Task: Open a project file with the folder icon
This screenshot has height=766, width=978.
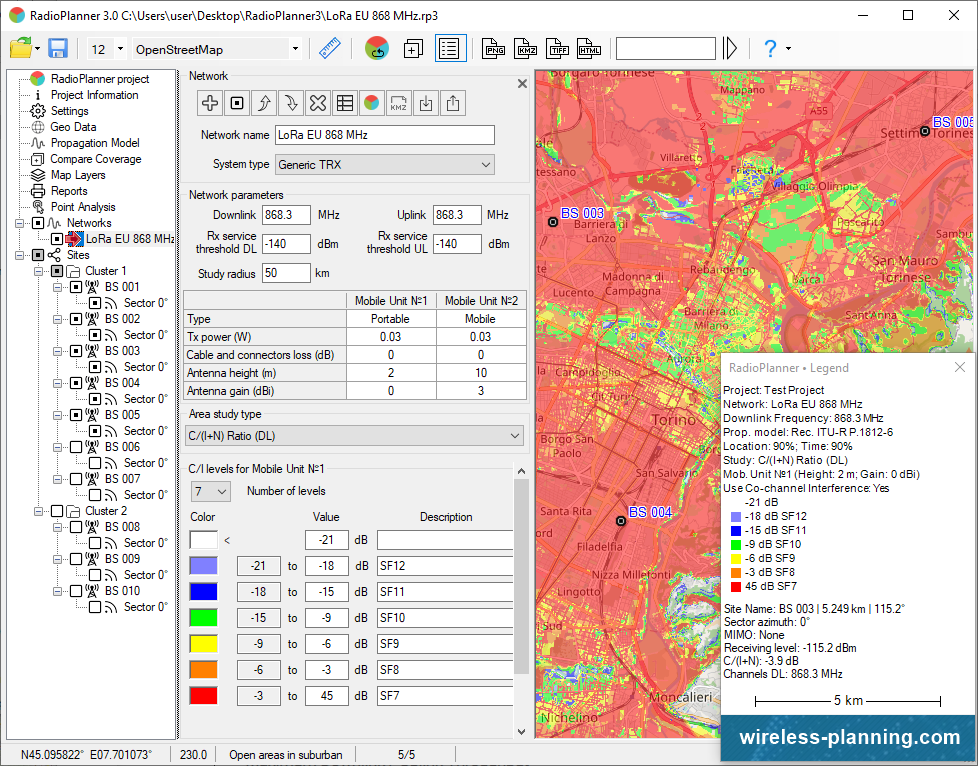Action: [20, 48]
